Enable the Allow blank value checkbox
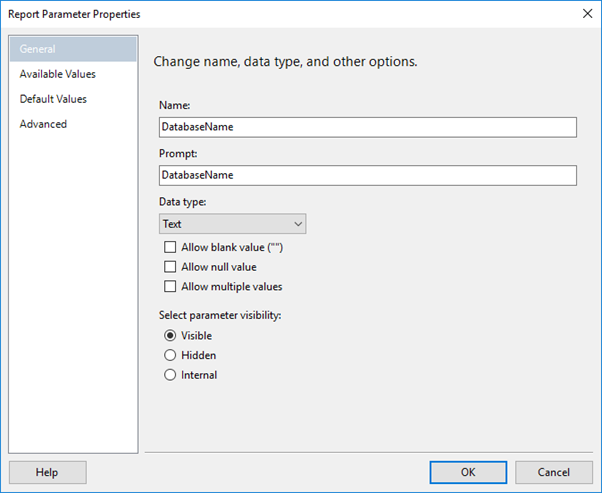This screenshot has height=493, width=602. point(170,247)
